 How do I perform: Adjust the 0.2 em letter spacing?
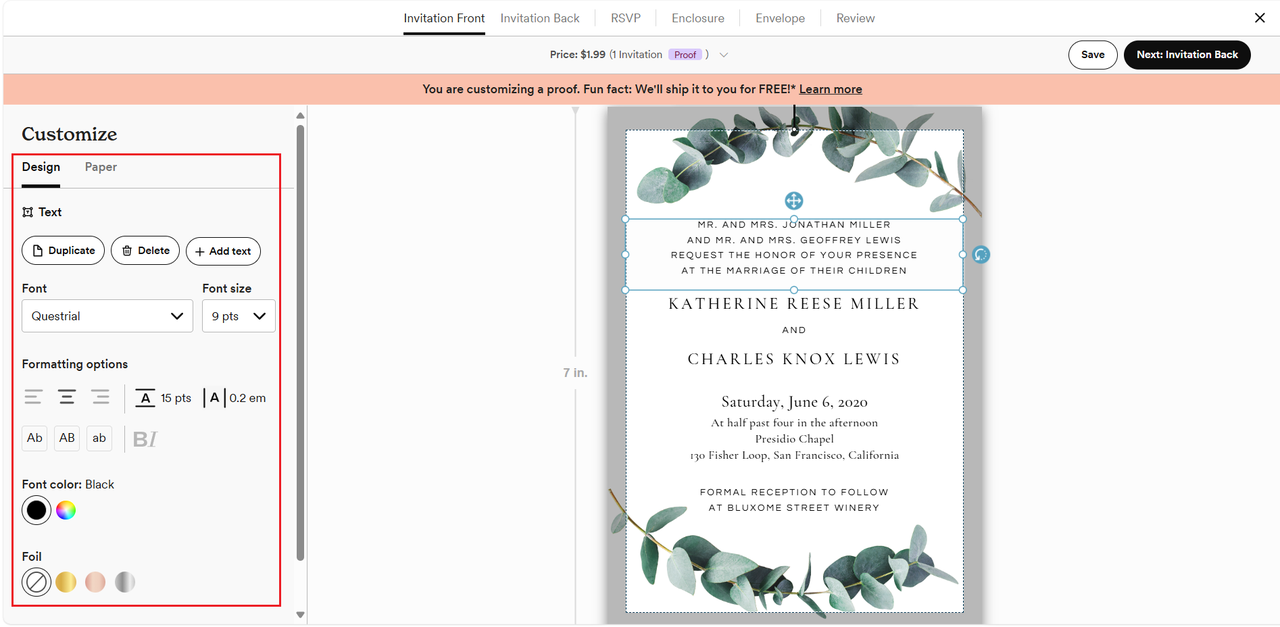click(235, 398)
